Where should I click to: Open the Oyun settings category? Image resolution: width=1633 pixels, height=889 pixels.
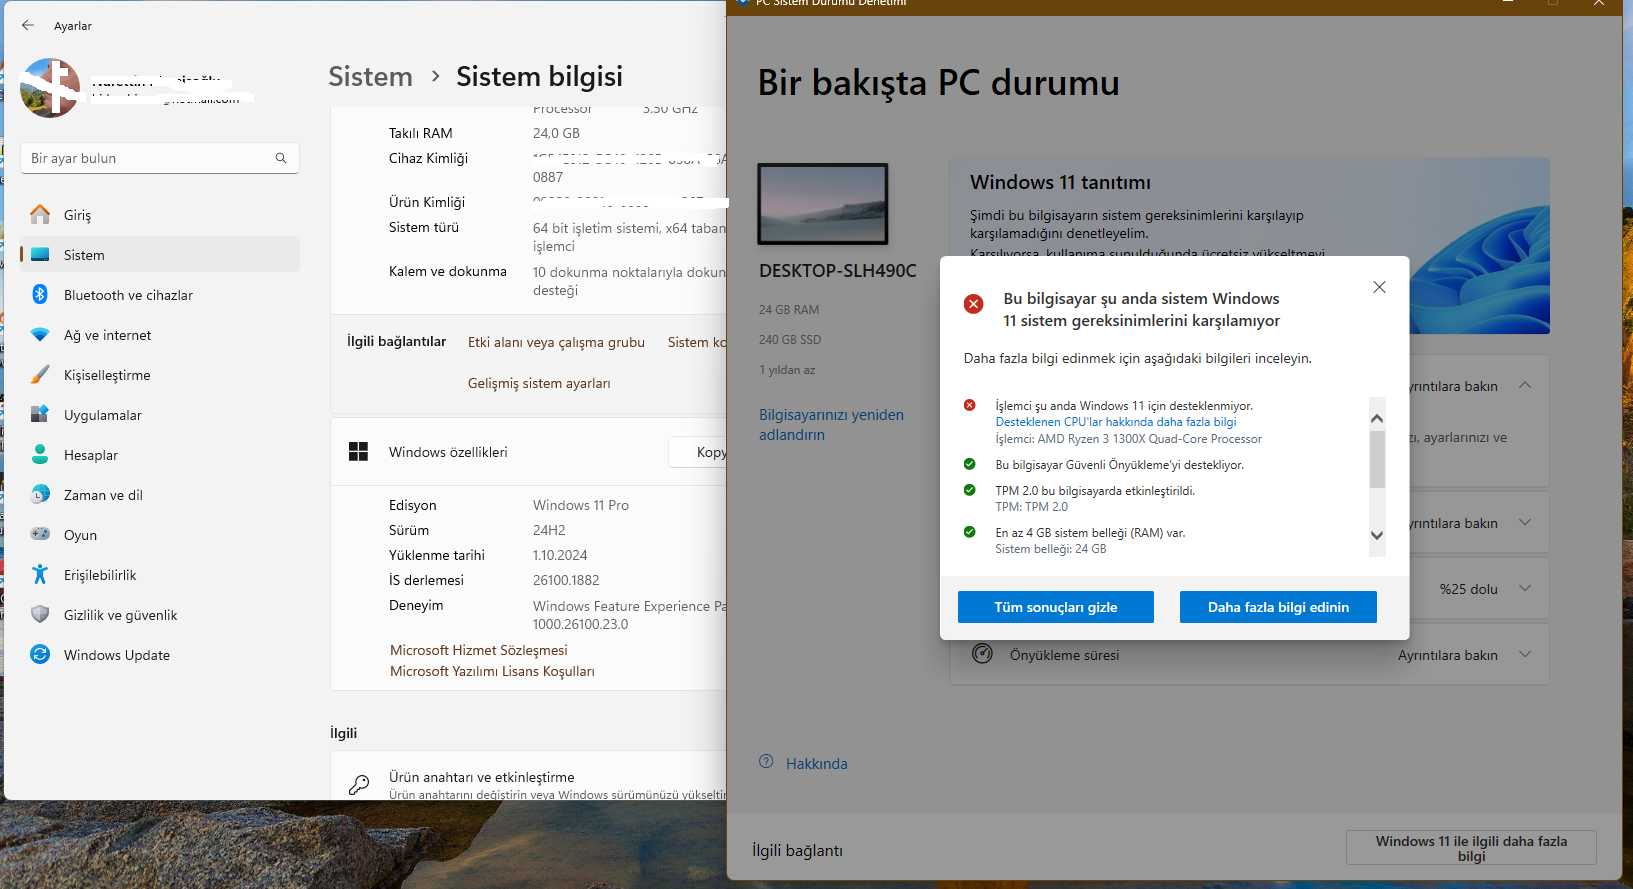[160, 534]
